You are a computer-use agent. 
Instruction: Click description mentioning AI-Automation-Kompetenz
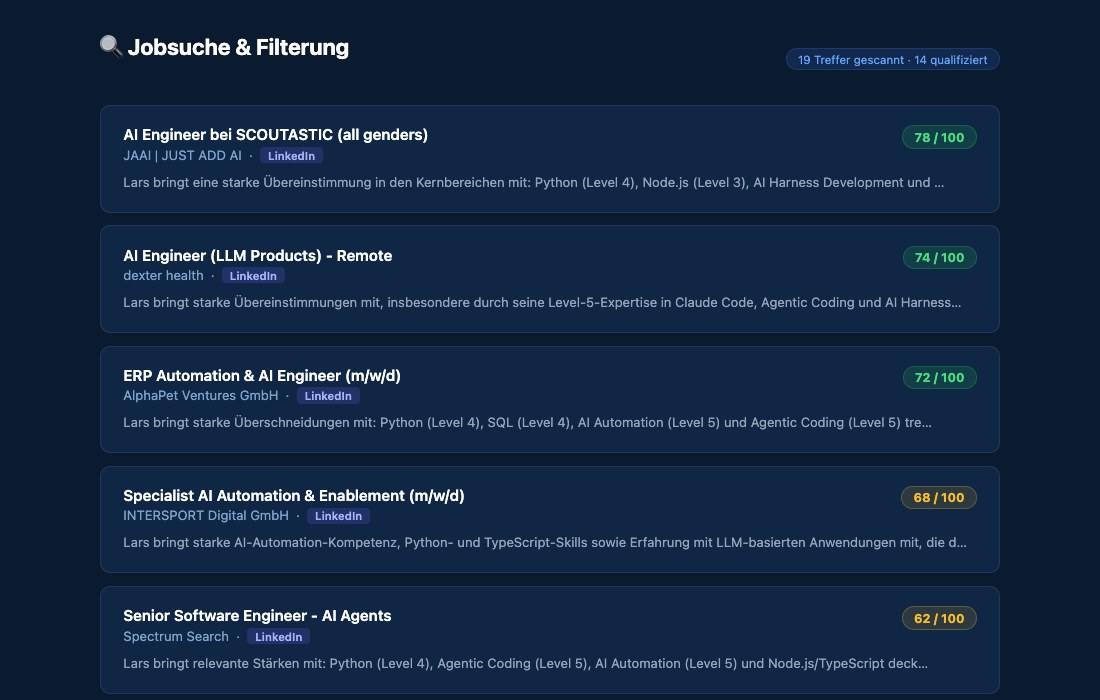545,542
